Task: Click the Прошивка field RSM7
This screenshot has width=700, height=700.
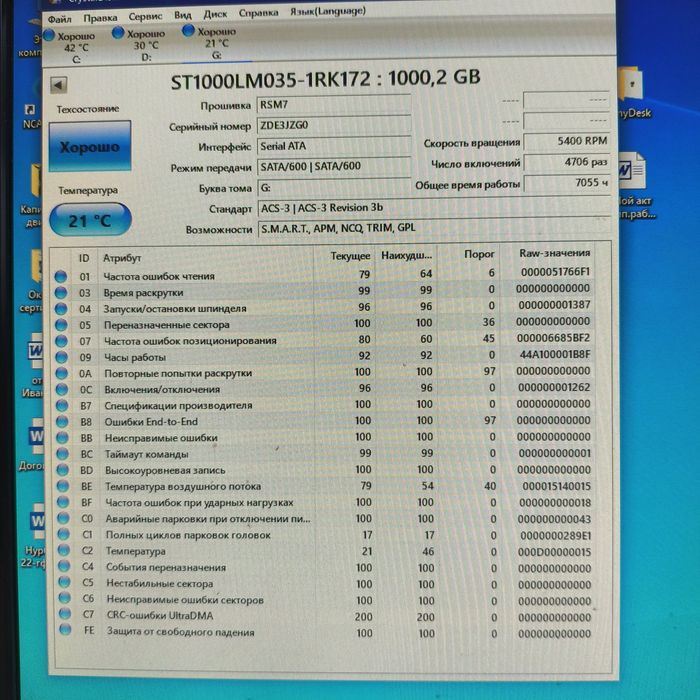Action: [333, 105]
